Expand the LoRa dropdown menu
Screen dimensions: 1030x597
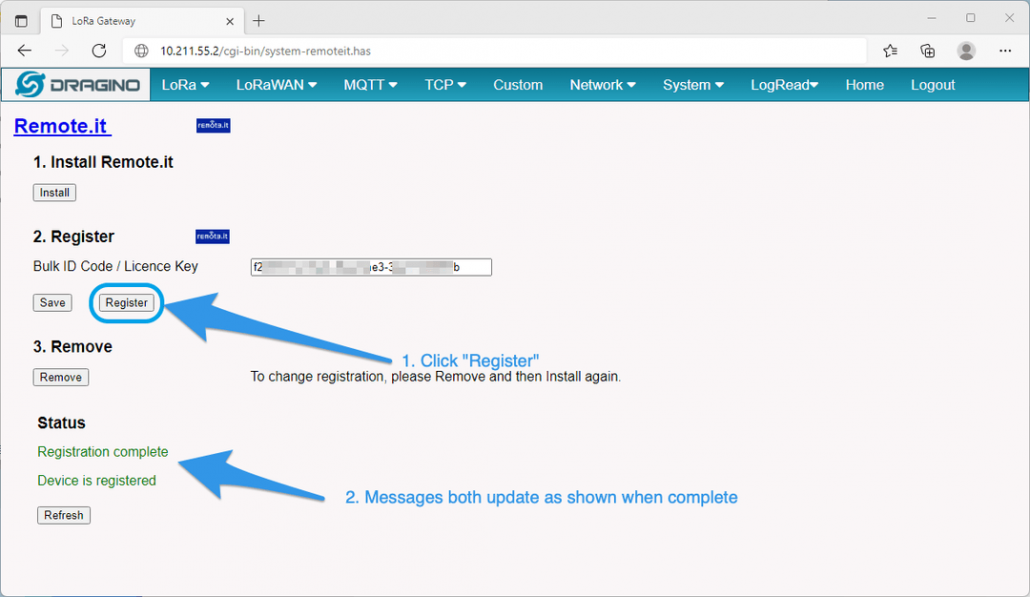pos(185,85)
